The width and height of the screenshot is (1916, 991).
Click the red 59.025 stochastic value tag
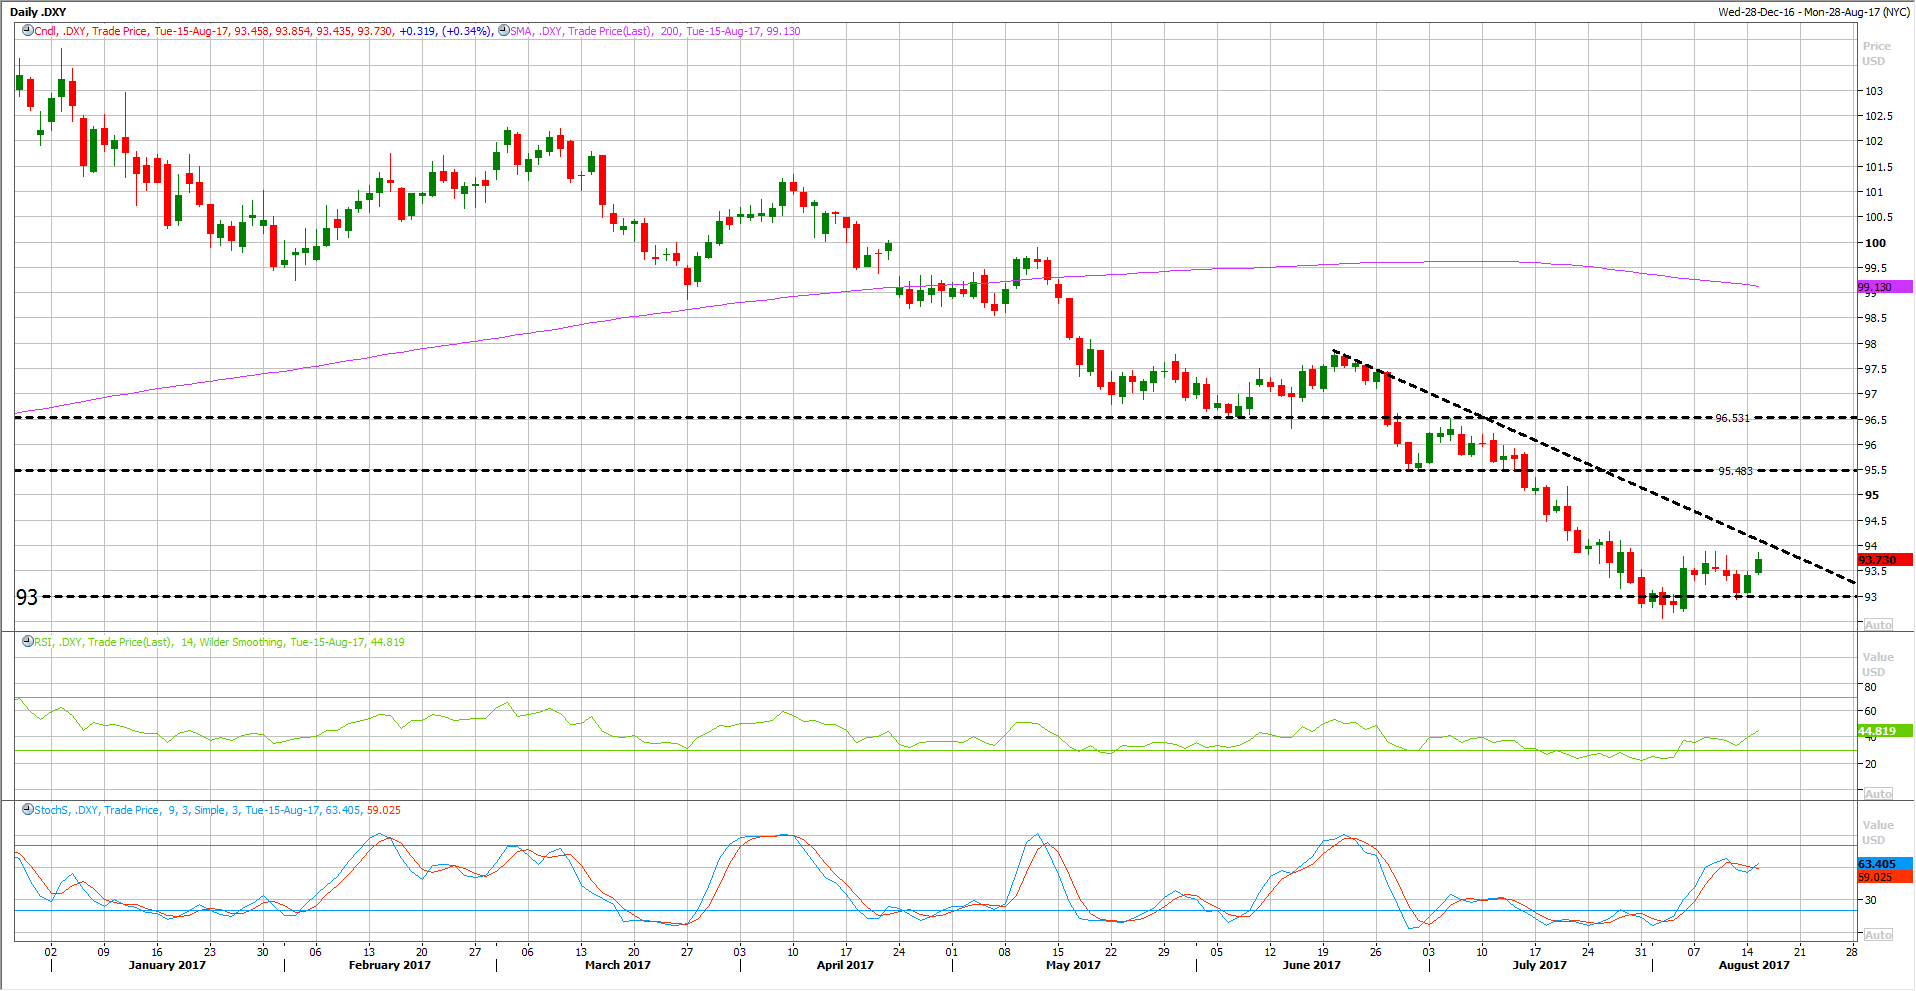[x=1884, y=877]
